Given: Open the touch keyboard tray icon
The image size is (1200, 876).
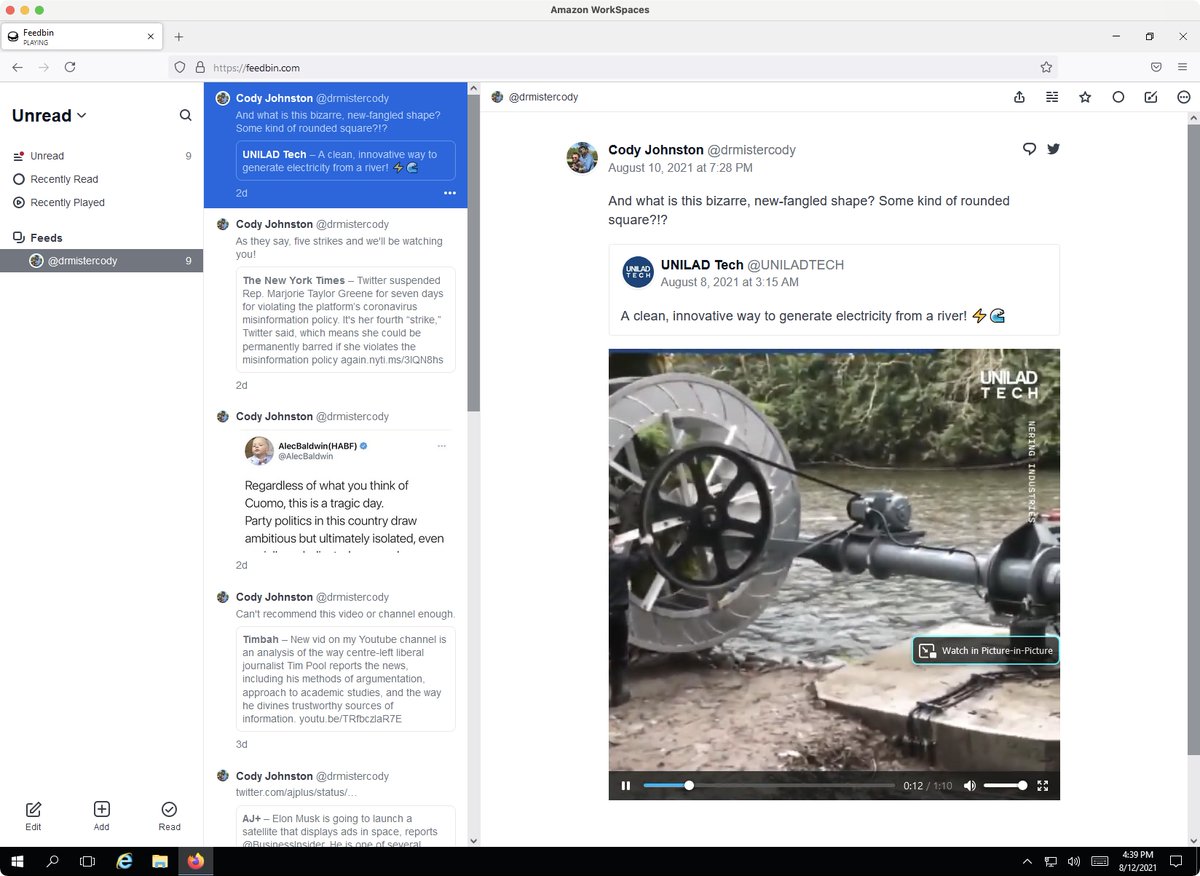Looking at the screenshot, I should 1100,861.
